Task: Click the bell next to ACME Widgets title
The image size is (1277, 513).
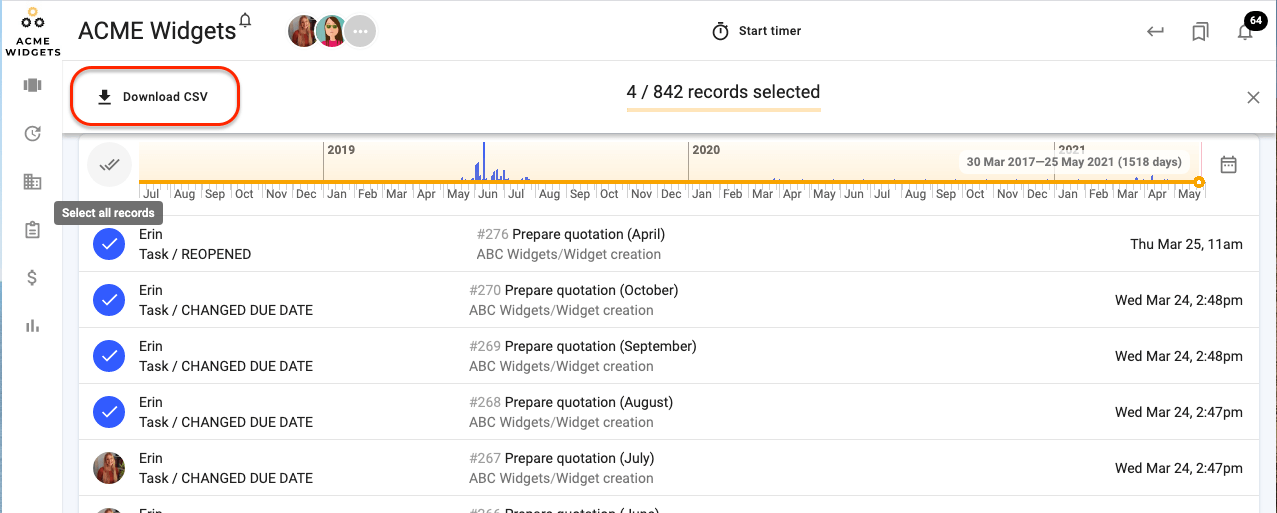Action: 246,19
